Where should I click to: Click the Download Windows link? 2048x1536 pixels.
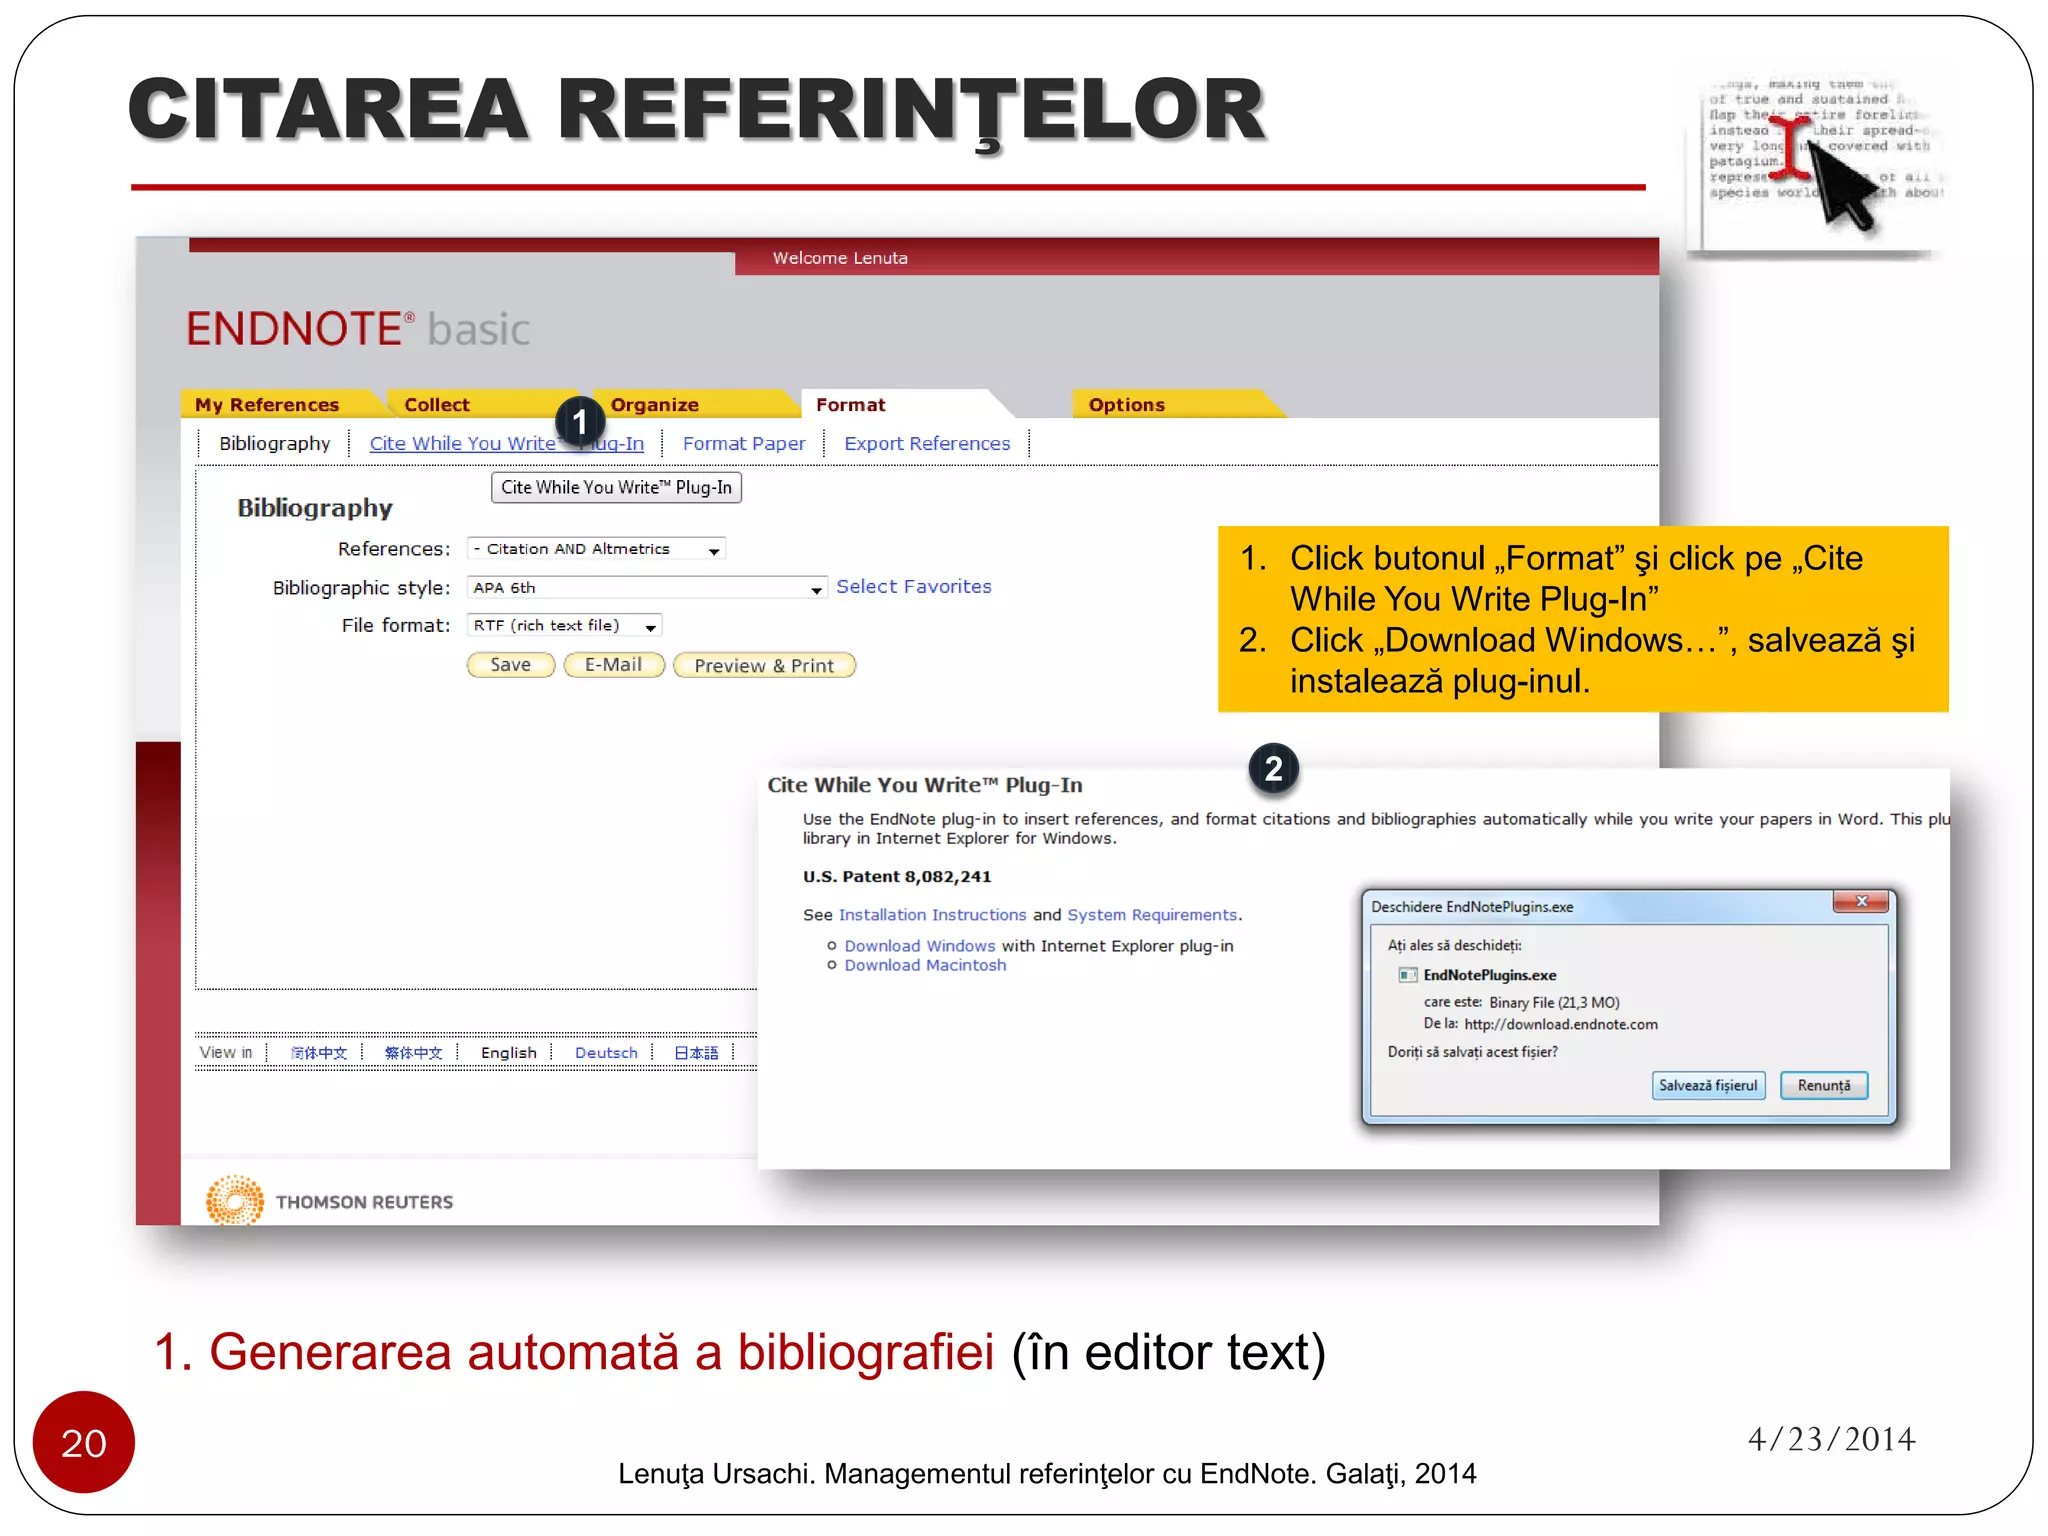coord(919,946)
